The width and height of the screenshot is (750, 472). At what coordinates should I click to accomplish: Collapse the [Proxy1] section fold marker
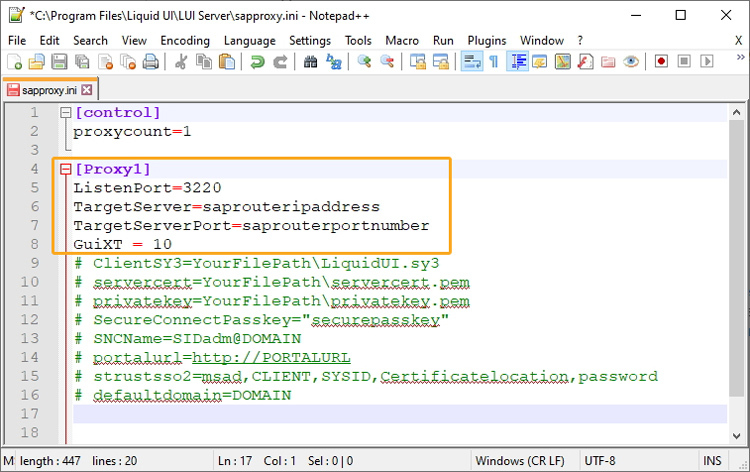click(66, 169)
